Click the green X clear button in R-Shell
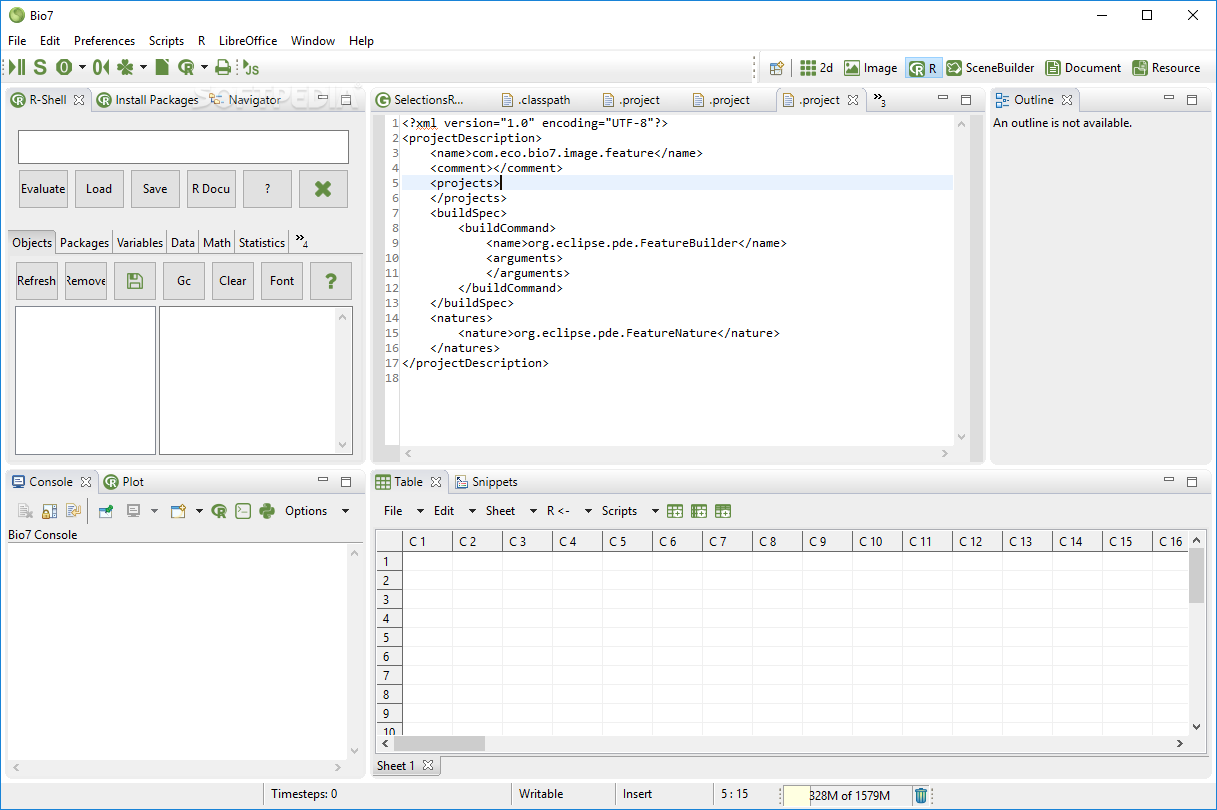 (x=323, y=189)
